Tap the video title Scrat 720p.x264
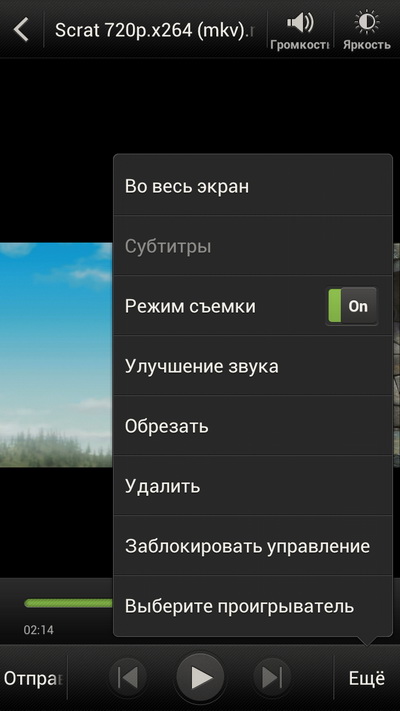This screenshot has height=711, width=400. pos(154,30)
